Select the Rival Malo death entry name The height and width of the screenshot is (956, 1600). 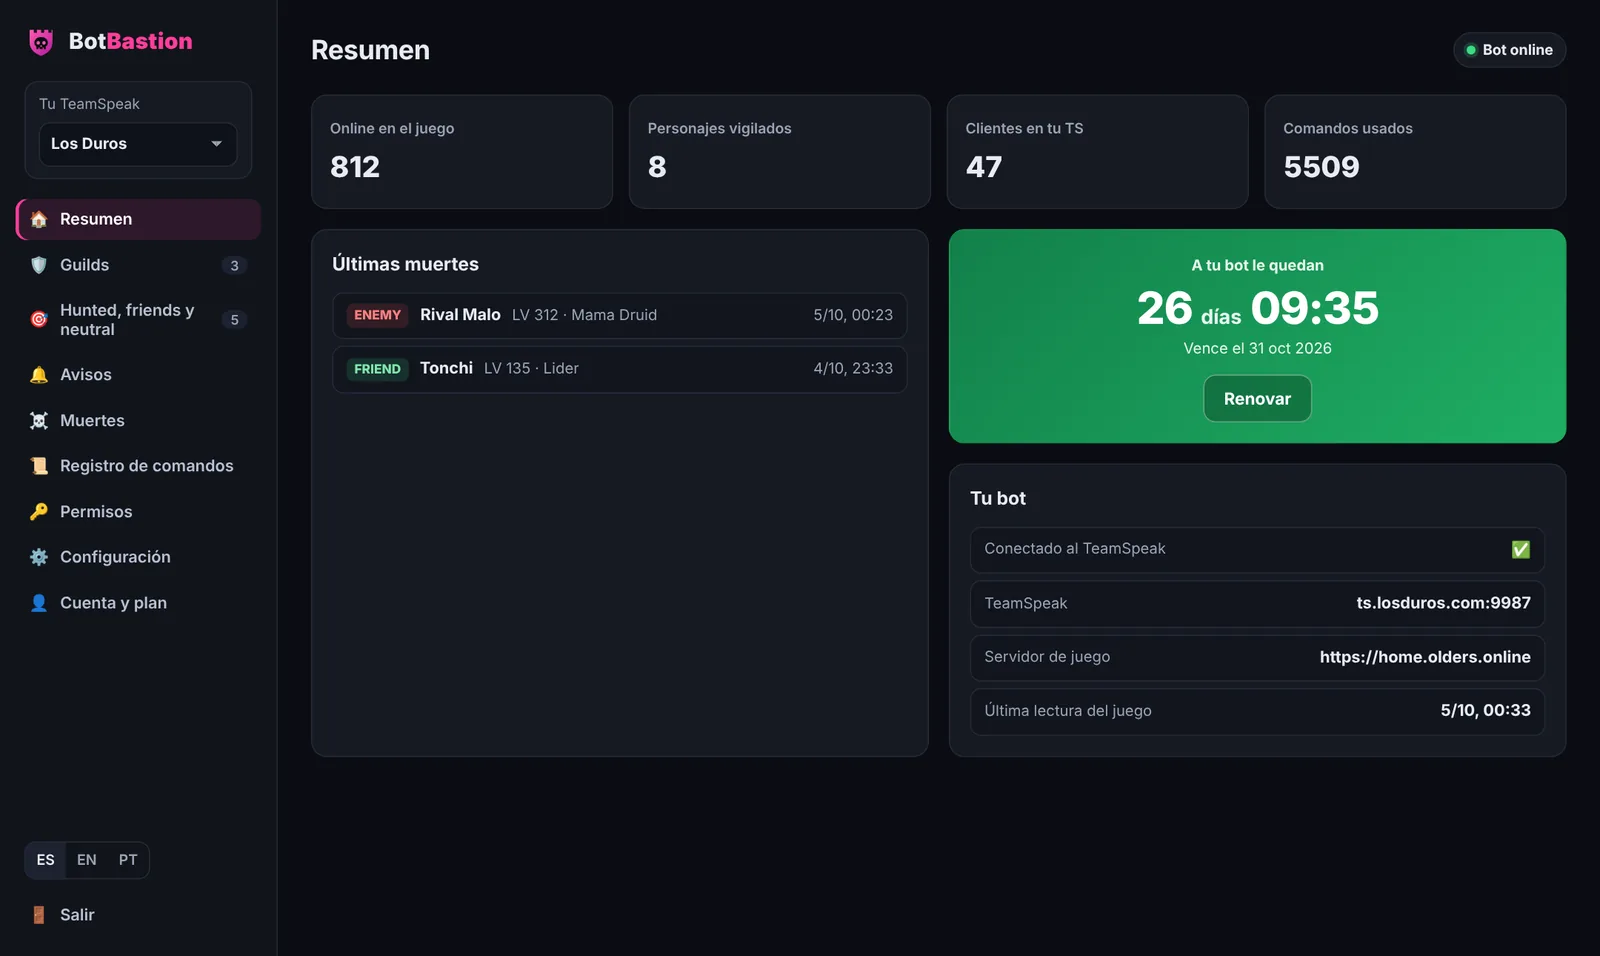(460, 315)
